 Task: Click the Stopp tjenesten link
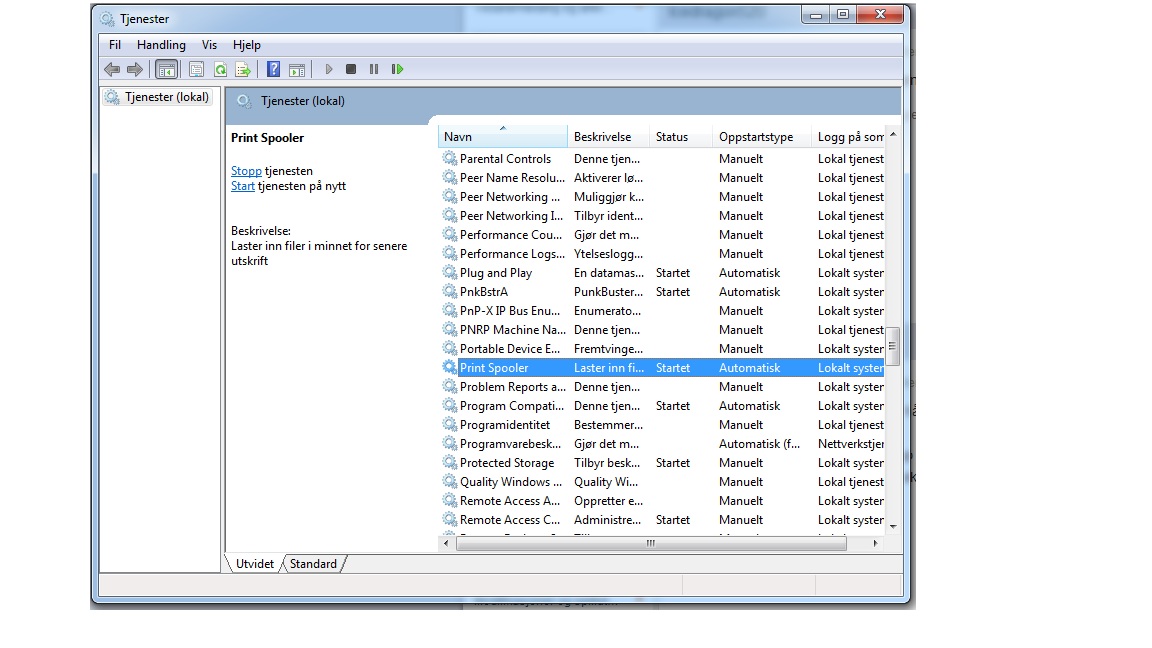click(246, 171)
